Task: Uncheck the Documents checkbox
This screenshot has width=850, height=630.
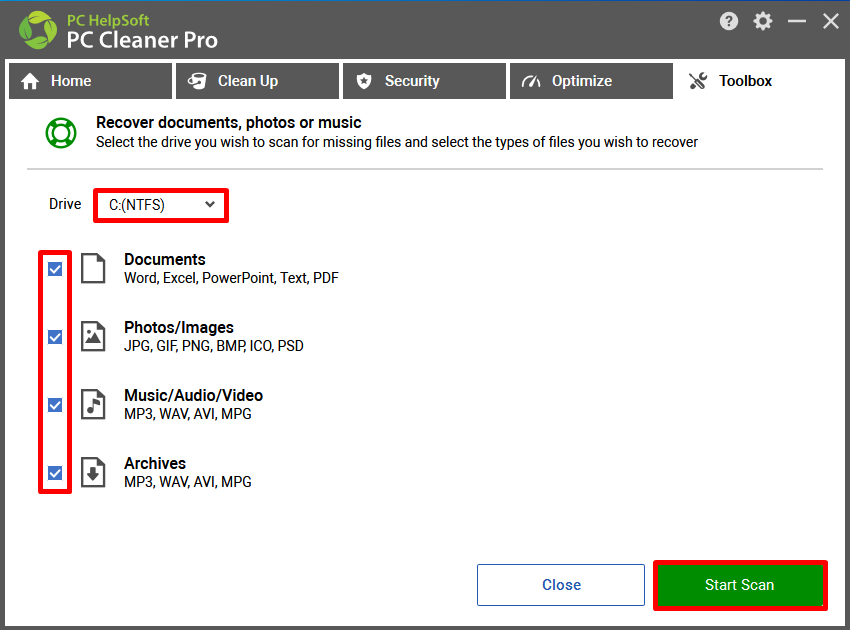Action: (55, 269)
